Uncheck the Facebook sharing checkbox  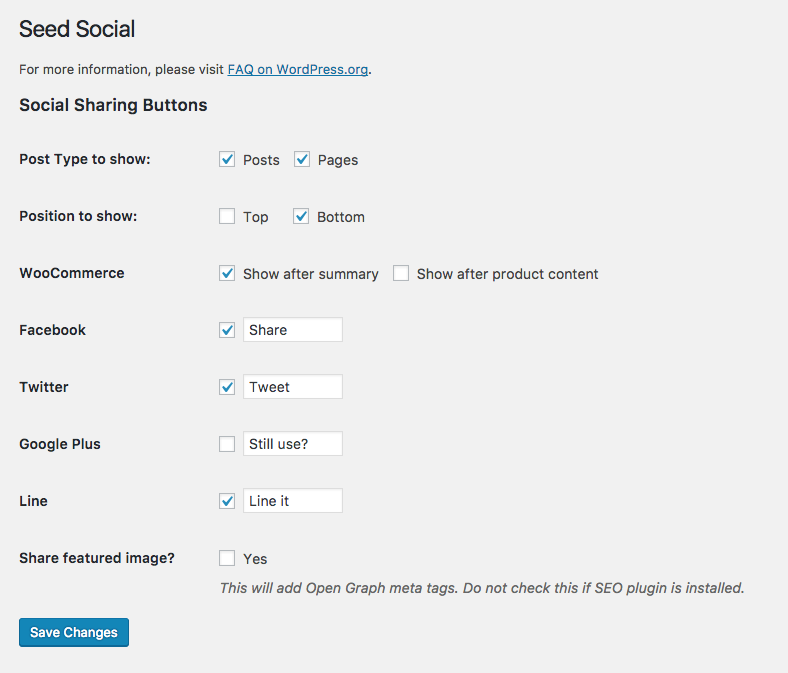click(227, 330)
